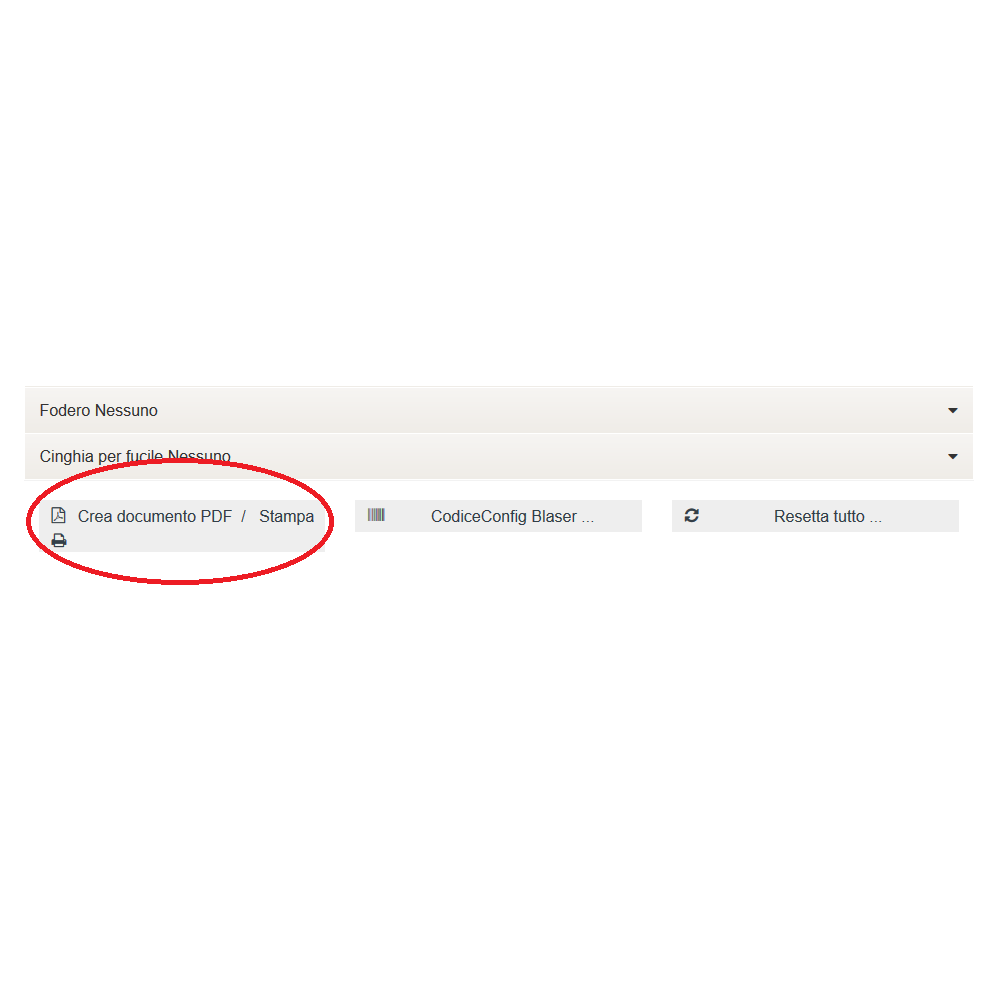
Task: Click the PDF document icon
Action: pyautogui.click(x=58, y=515)
